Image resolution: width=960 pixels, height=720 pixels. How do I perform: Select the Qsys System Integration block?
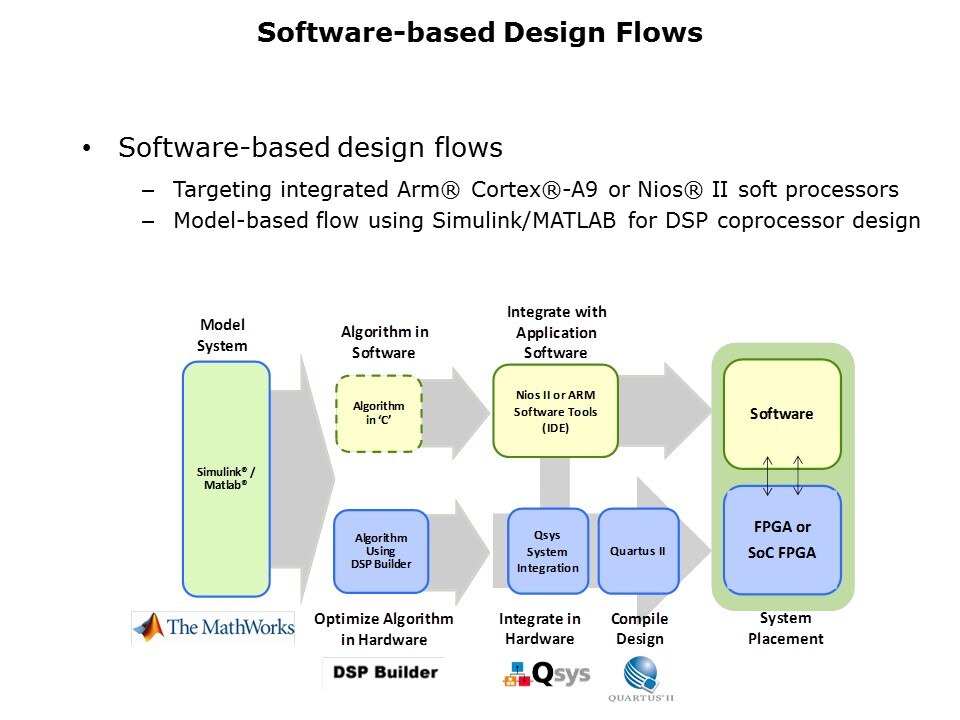point(547,552)
